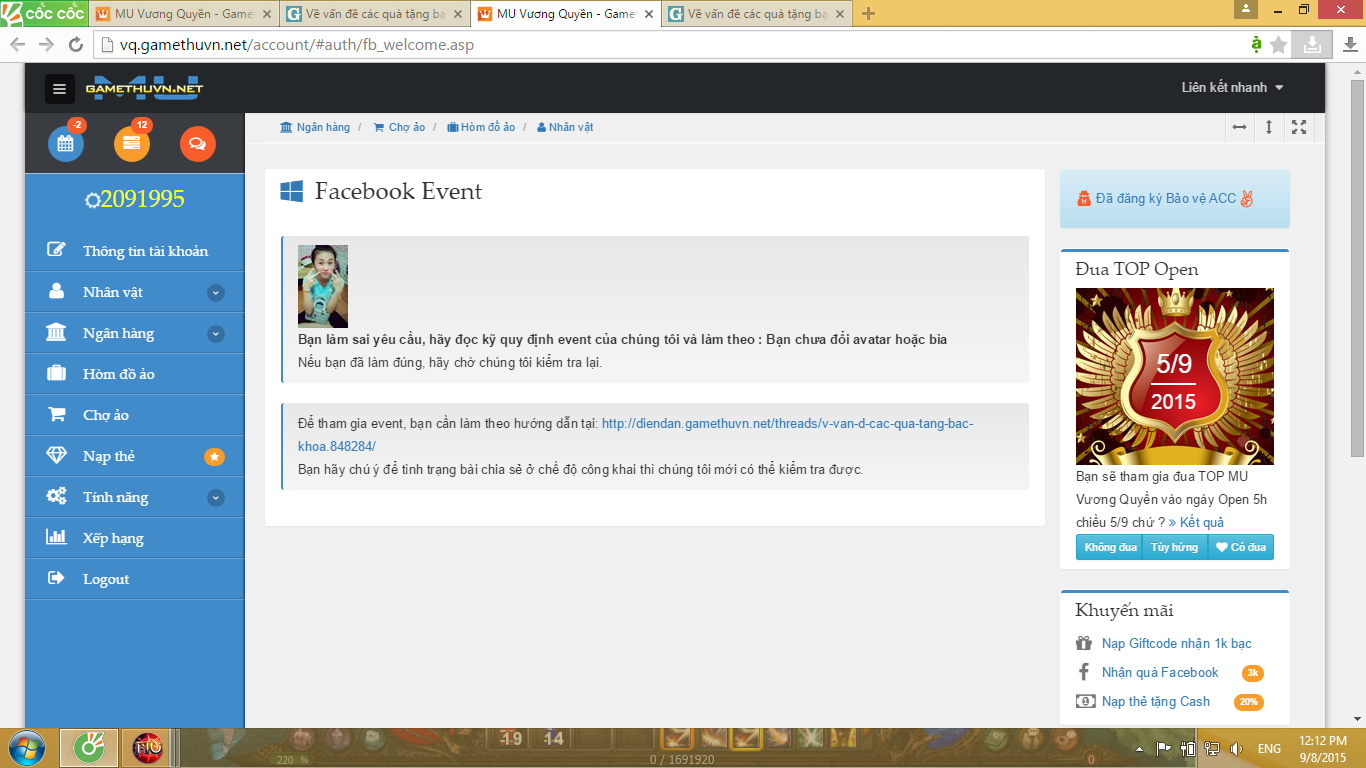
Task: Expand the Ngân hàng sidebar chevron
Action: click(x=216, y=334)
